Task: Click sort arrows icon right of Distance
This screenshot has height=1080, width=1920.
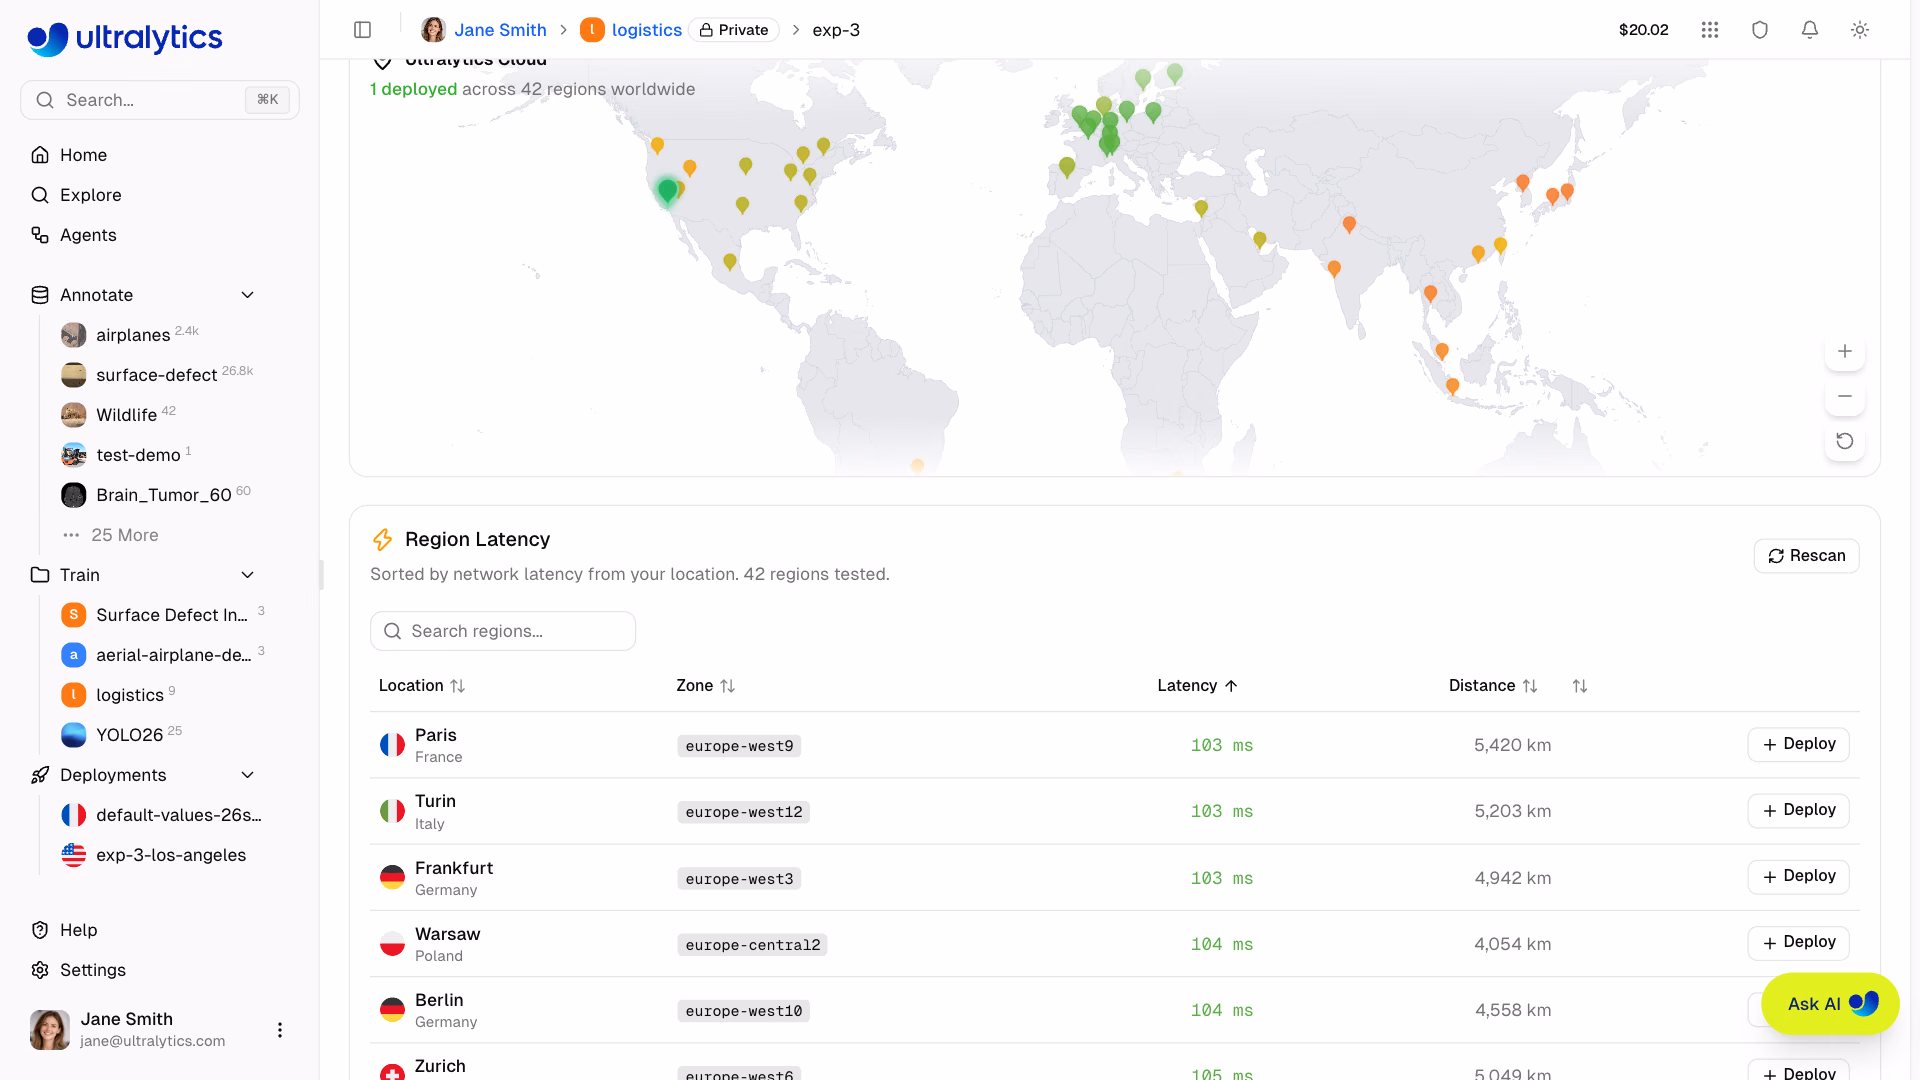Action: tap(1580, 686)
